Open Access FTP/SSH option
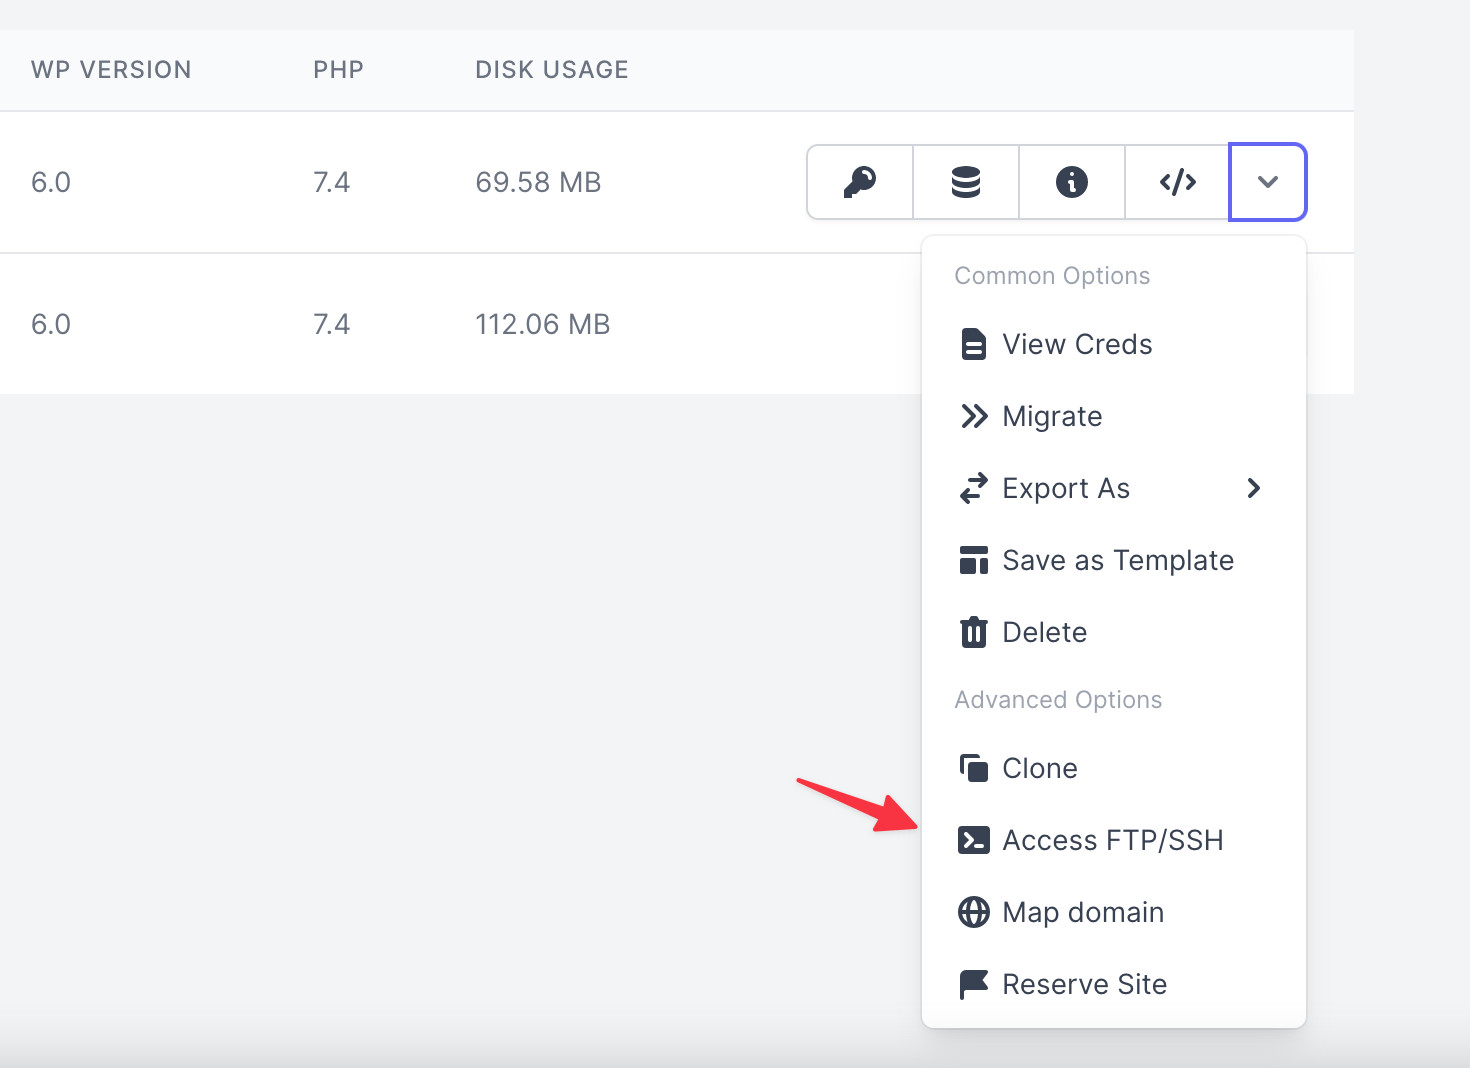 coord(1114,840)
